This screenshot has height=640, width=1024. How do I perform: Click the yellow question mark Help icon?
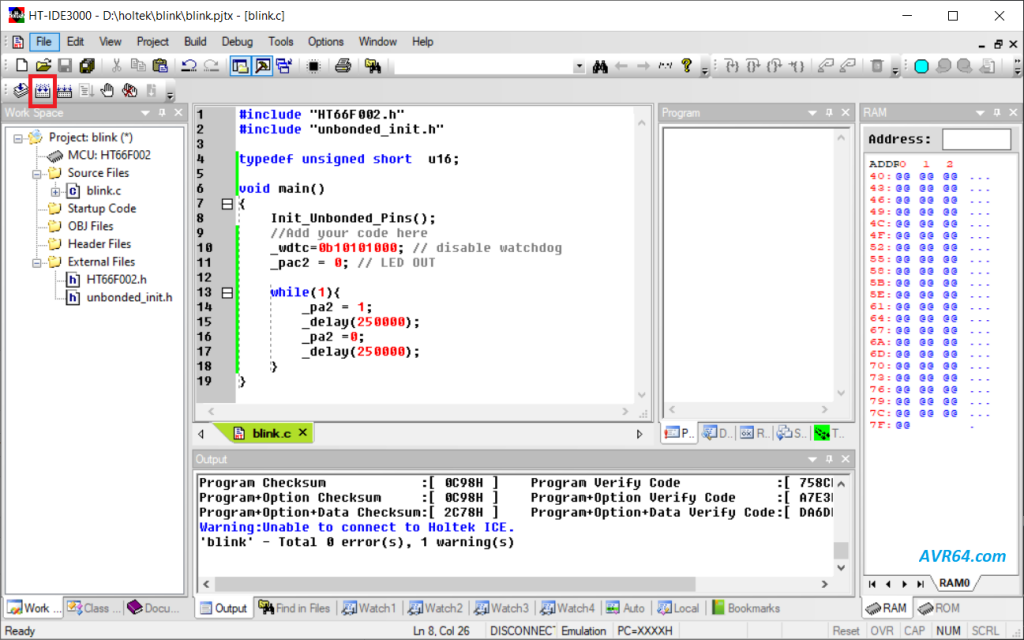[x=687, y=66]
